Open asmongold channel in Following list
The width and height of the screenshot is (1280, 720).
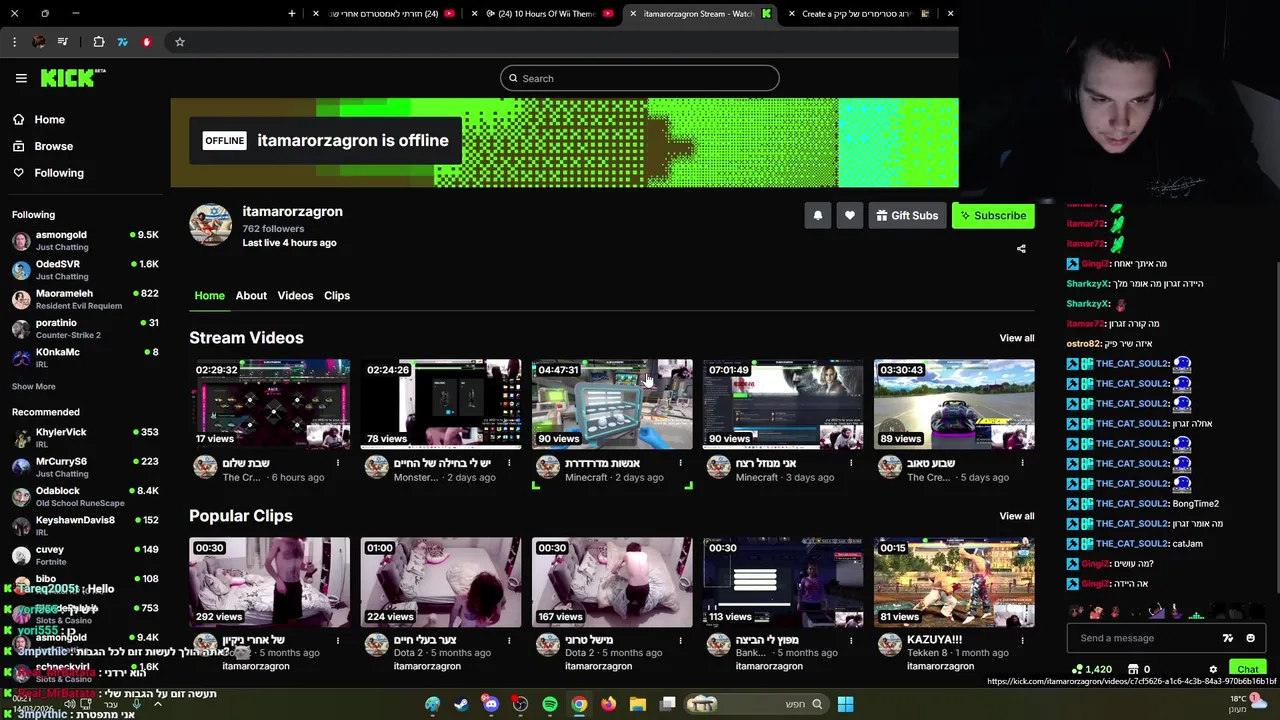point(85,240)
